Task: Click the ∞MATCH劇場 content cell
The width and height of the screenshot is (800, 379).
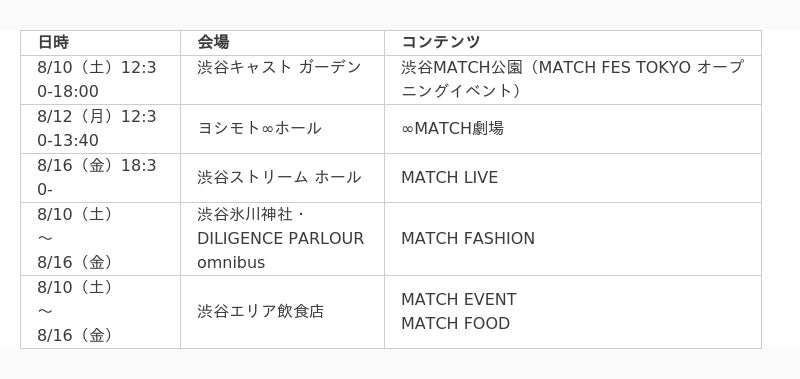Action: [572, 129]
